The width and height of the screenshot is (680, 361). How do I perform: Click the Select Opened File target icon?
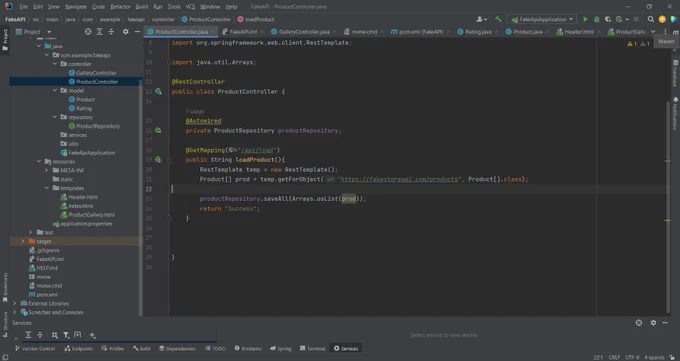click(88, 32)
